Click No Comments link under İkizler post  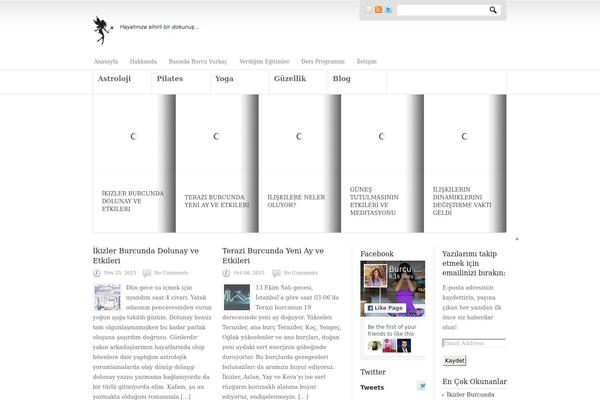171,273
